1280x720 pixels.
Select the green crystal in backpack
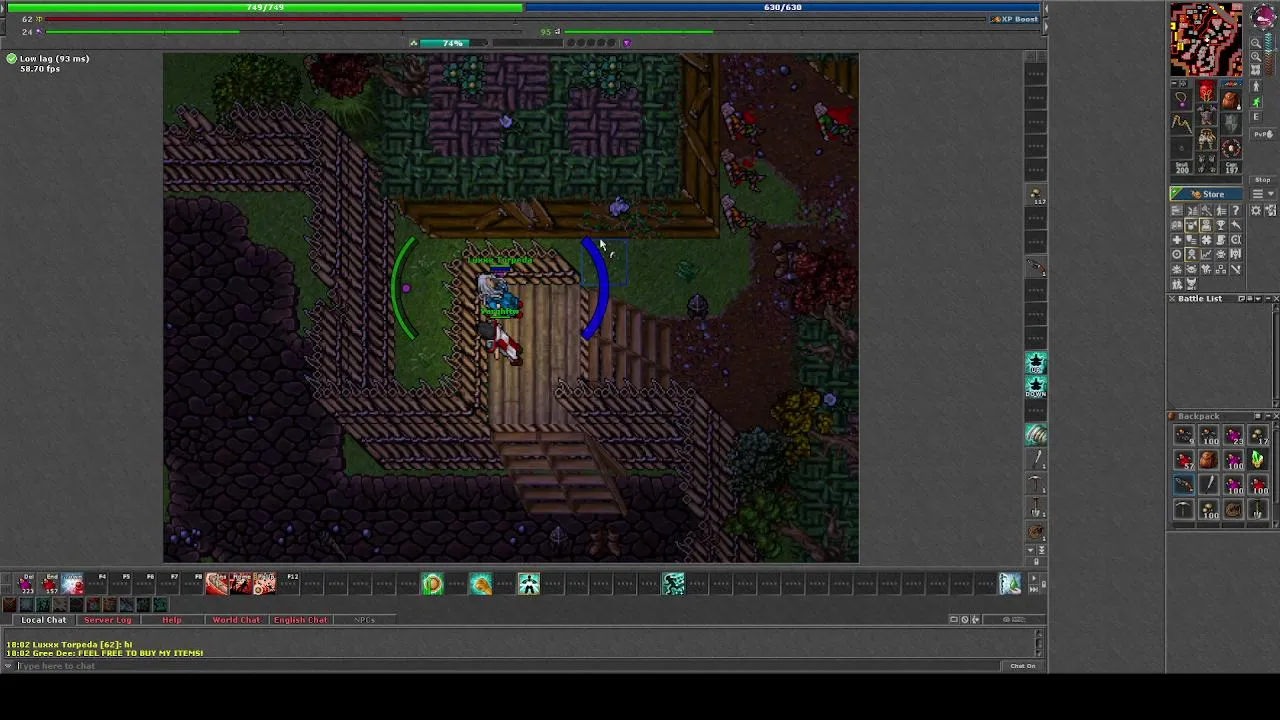(1258, 459)
